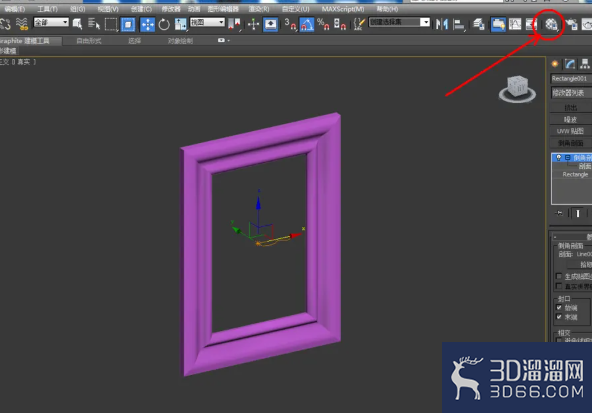Click Select and Manipulate icon

(253, 24)
